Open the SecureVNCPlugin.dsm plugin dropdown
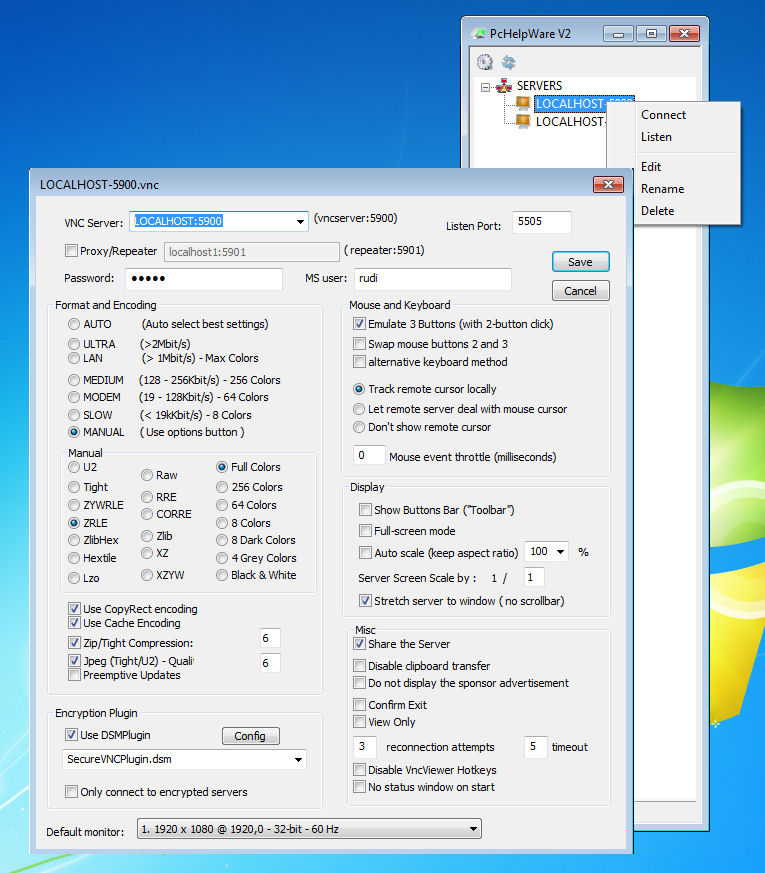765x873 pixels. click(x=298, y=759)
